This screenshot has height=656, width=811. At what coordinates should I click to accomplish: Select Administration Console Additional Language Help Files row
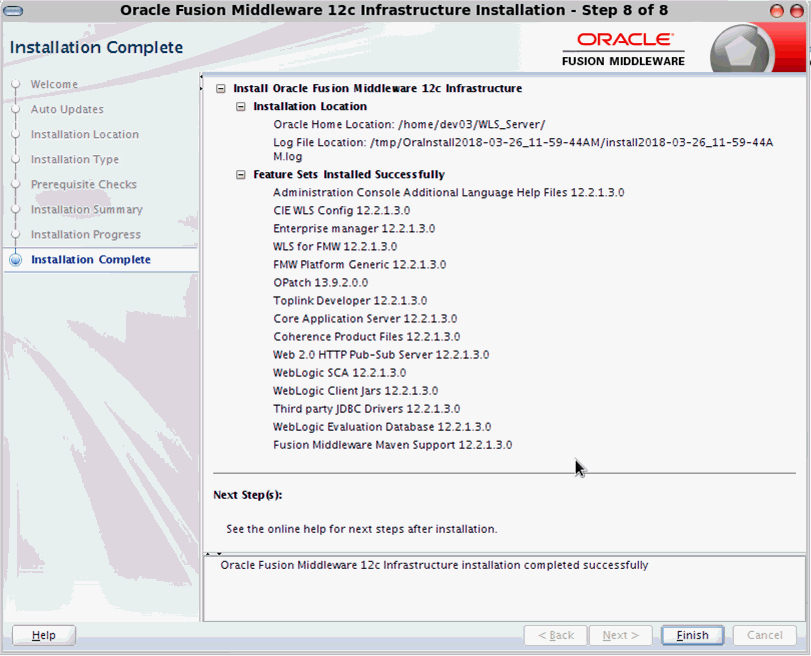pos(448,193)
